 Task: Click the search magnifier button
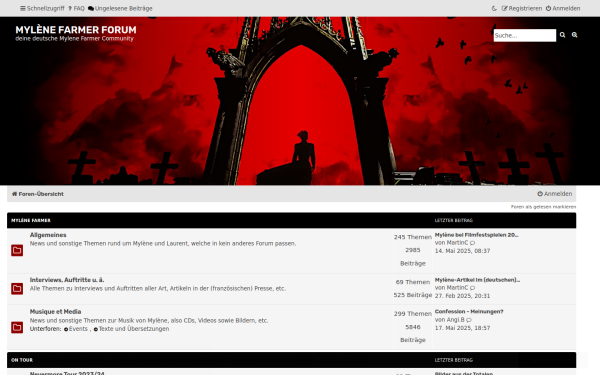tap(562, 35)
